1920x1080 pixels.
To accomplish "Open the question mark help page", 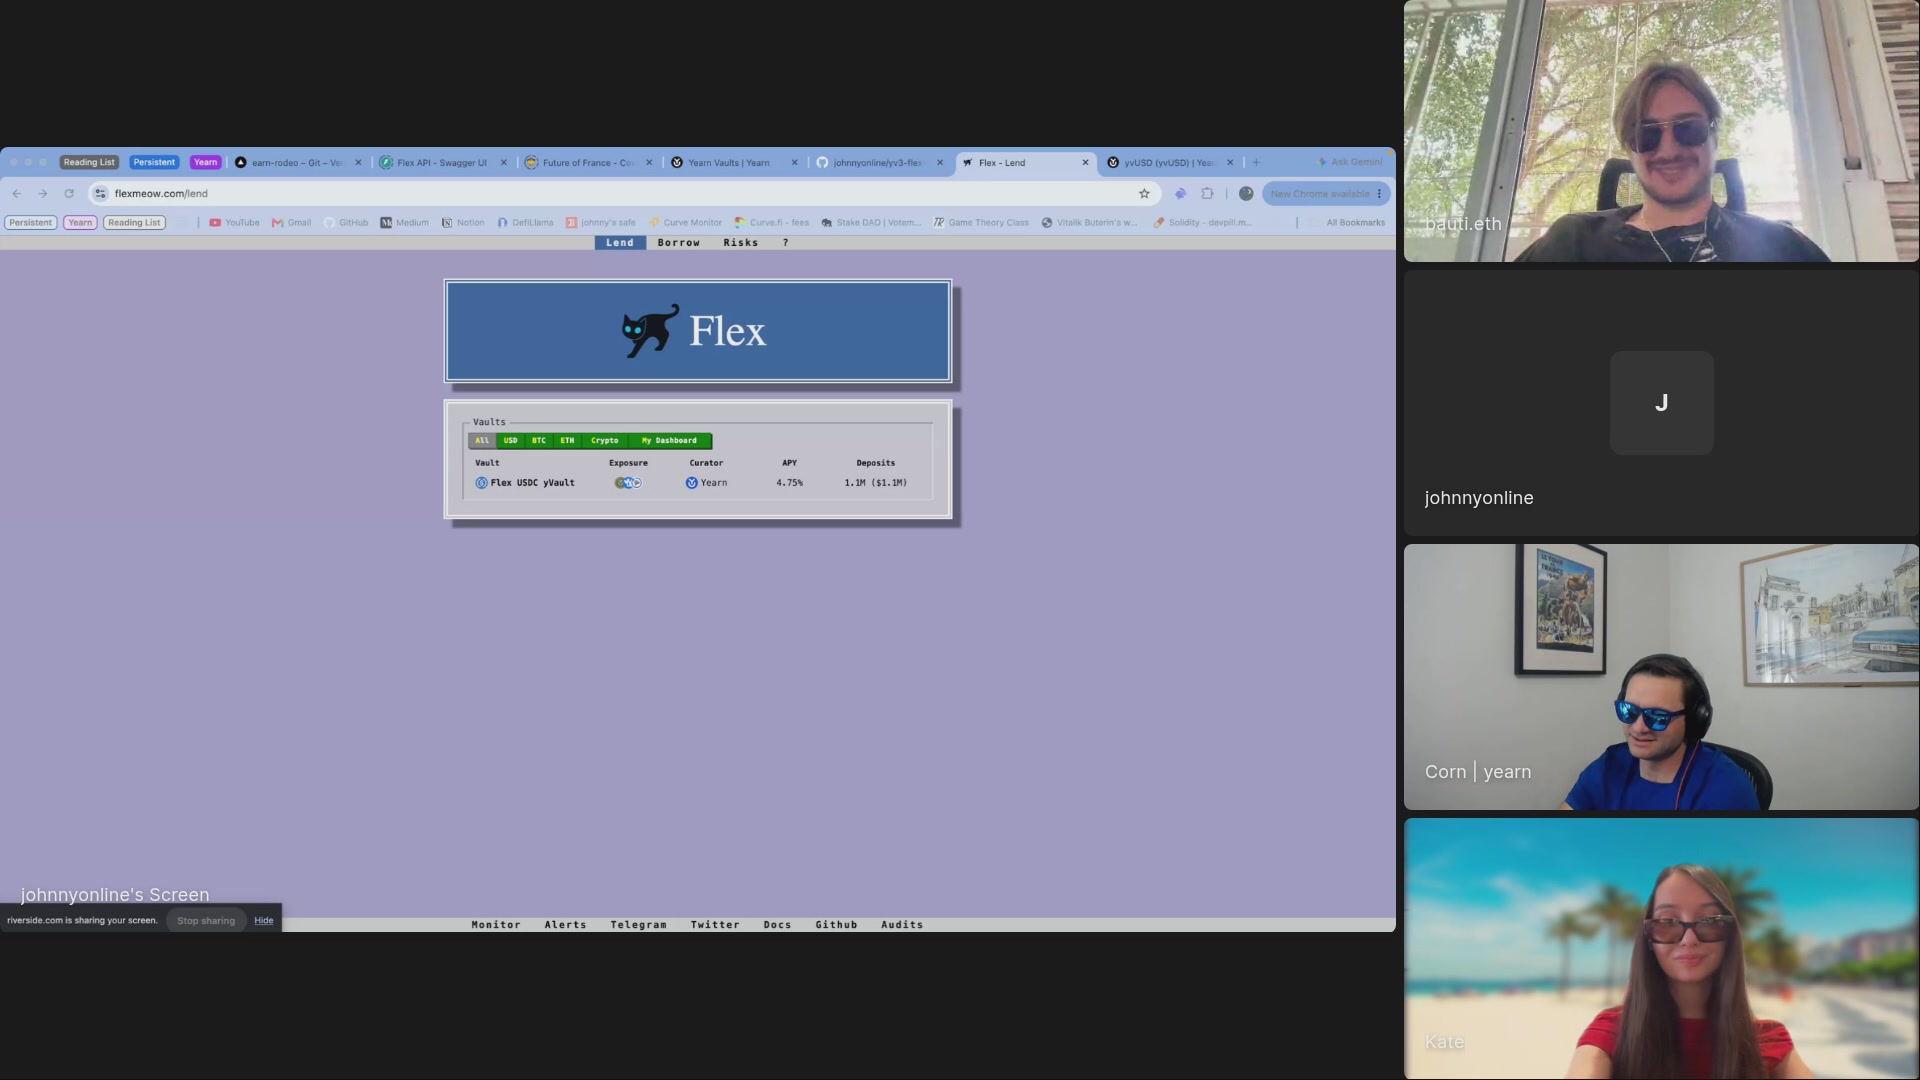I will 786,243.
